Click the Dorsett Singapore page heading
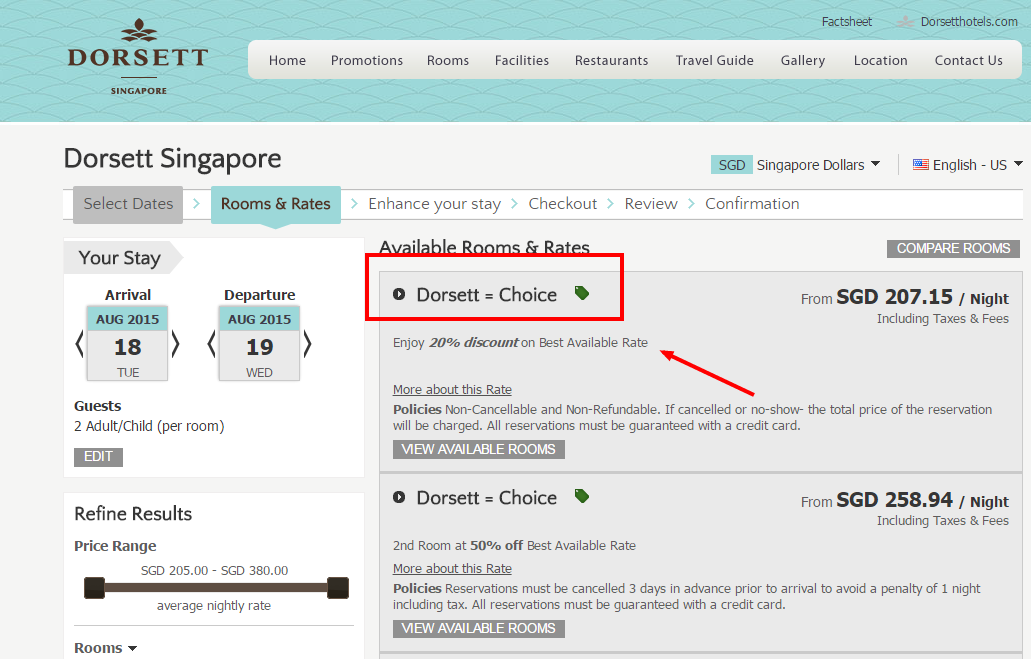1031x659 pixels. coord(172,159)
